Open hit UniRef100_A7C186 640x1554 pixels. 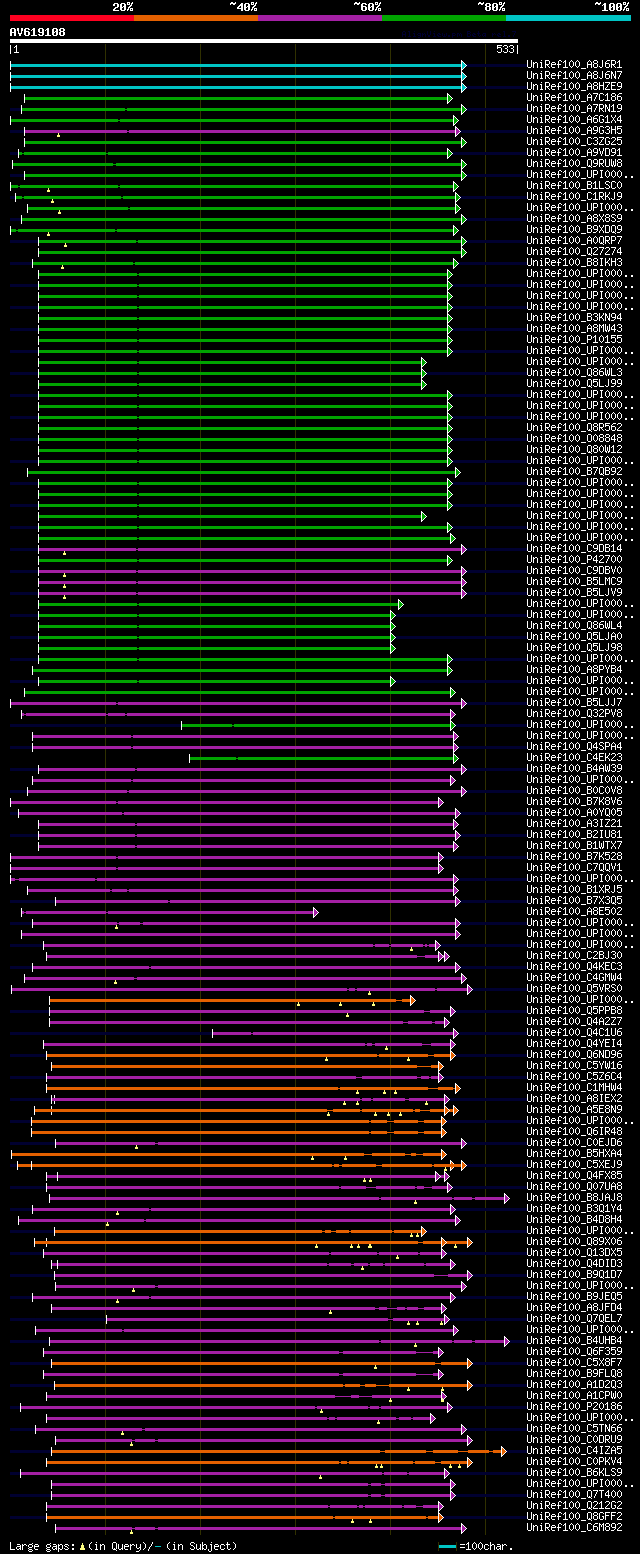point(574,98)
